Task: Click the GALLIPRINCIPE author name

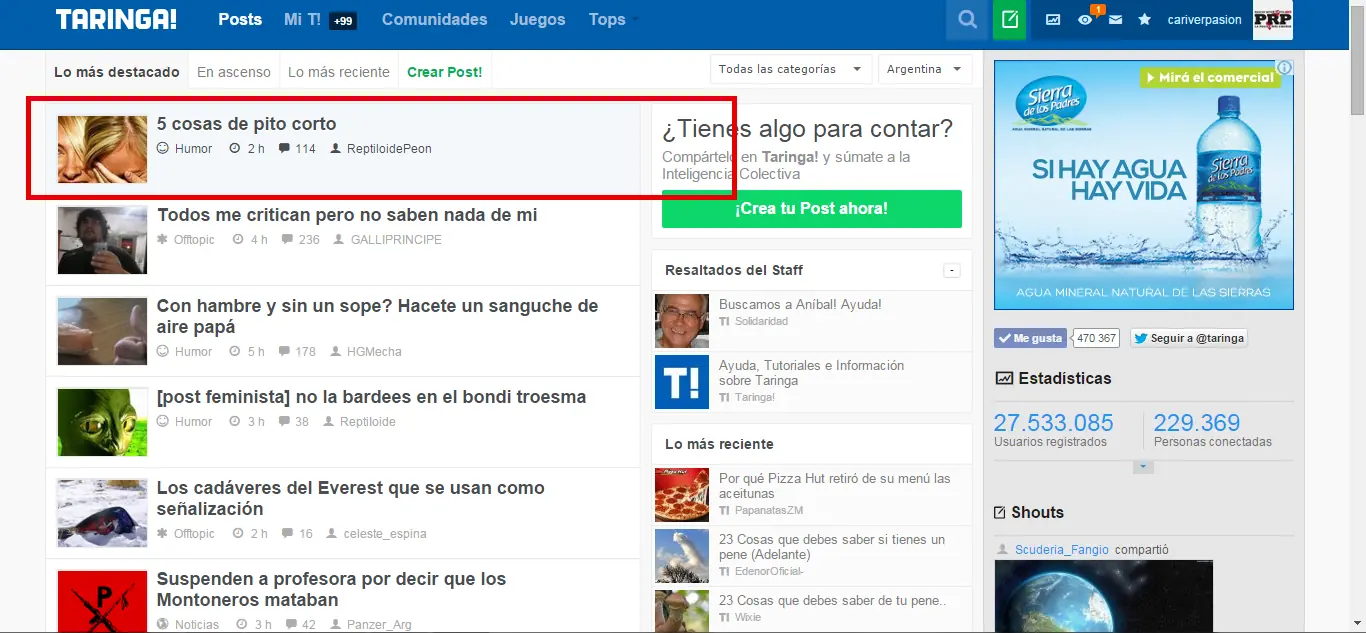Action: [x=396, y=240]
